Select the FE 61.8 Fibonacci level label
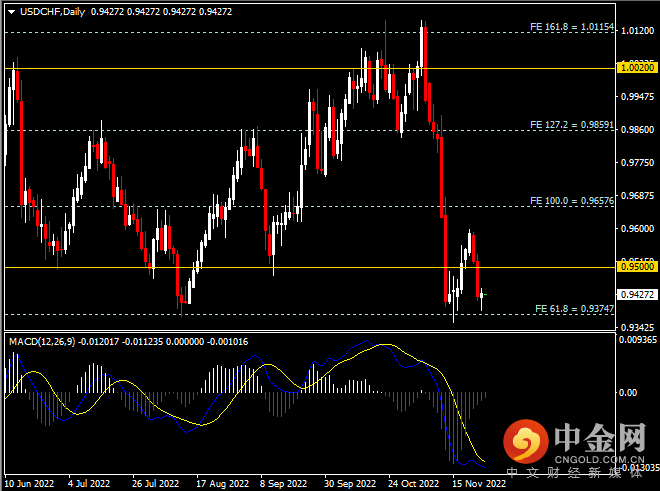660x491 pixels. pyautogui.click(x=573, y=308)
